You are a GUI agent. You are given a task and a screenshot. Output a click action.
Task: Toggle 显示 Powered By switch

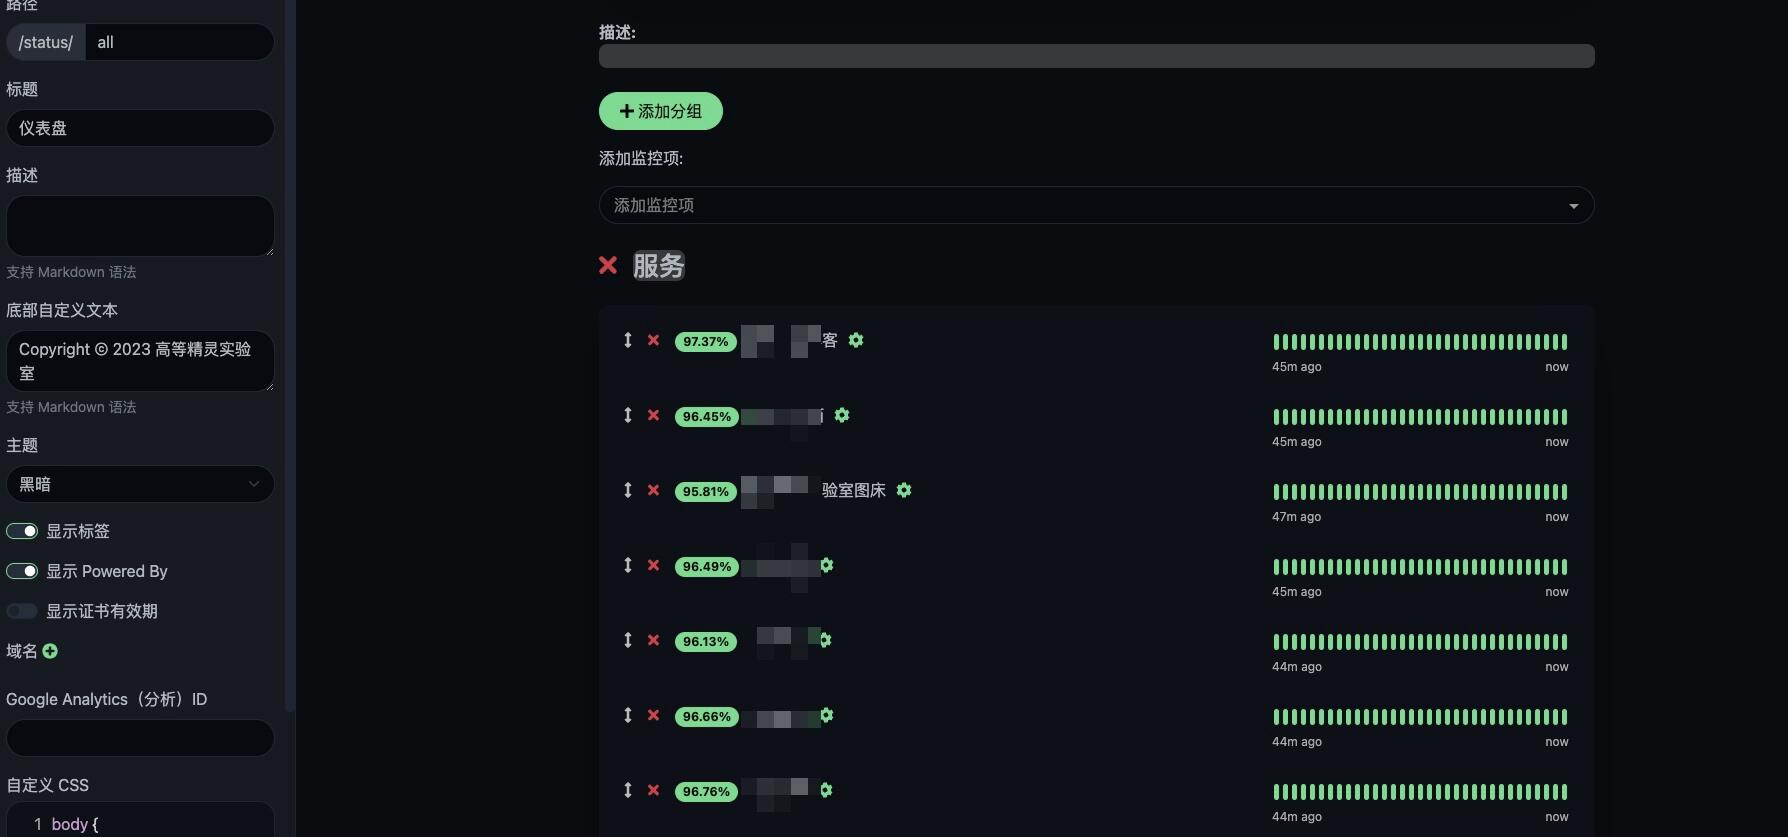click(x=22, y=571)
